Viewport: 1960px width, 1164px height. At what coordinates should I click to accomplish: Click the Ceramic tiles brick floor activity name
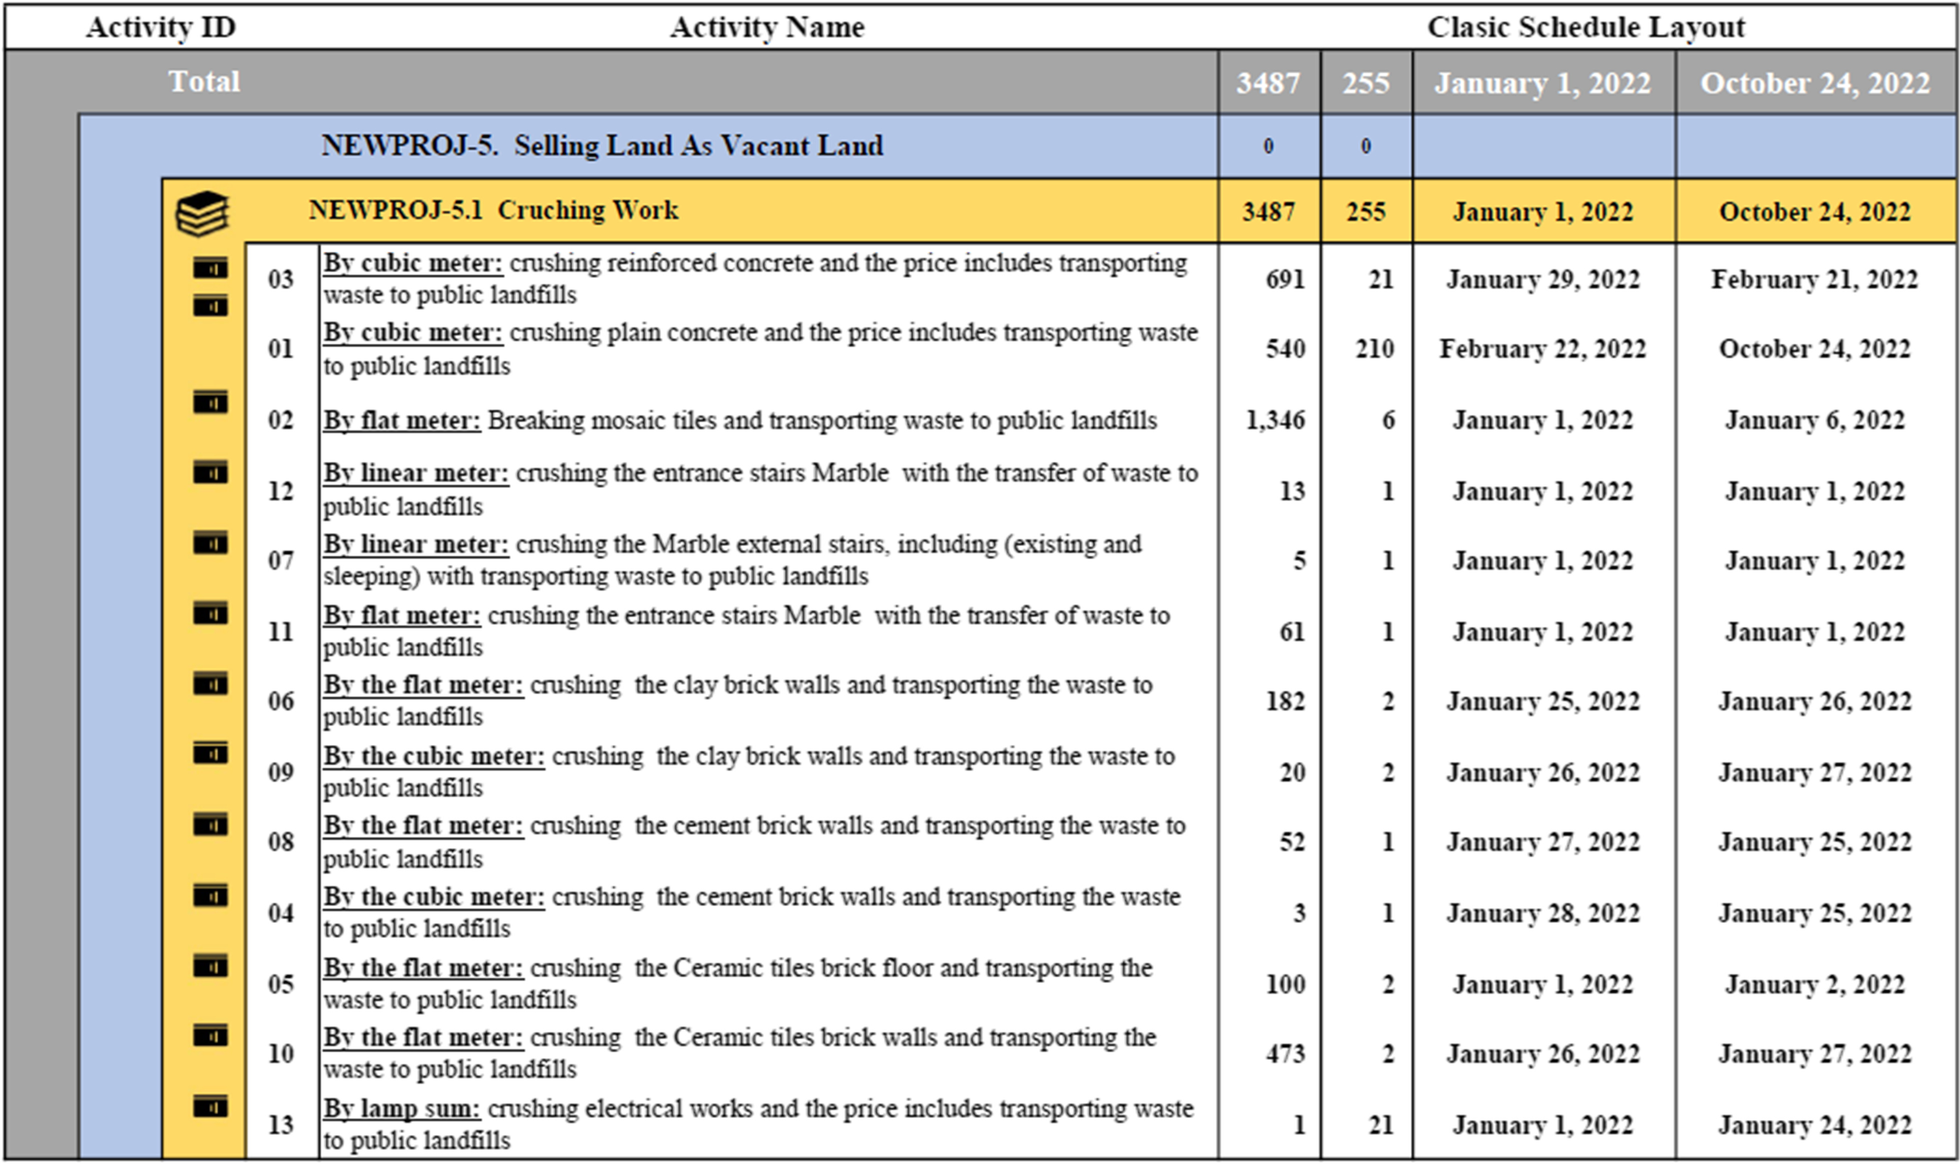pyautogui.click(x=738, y=984)
